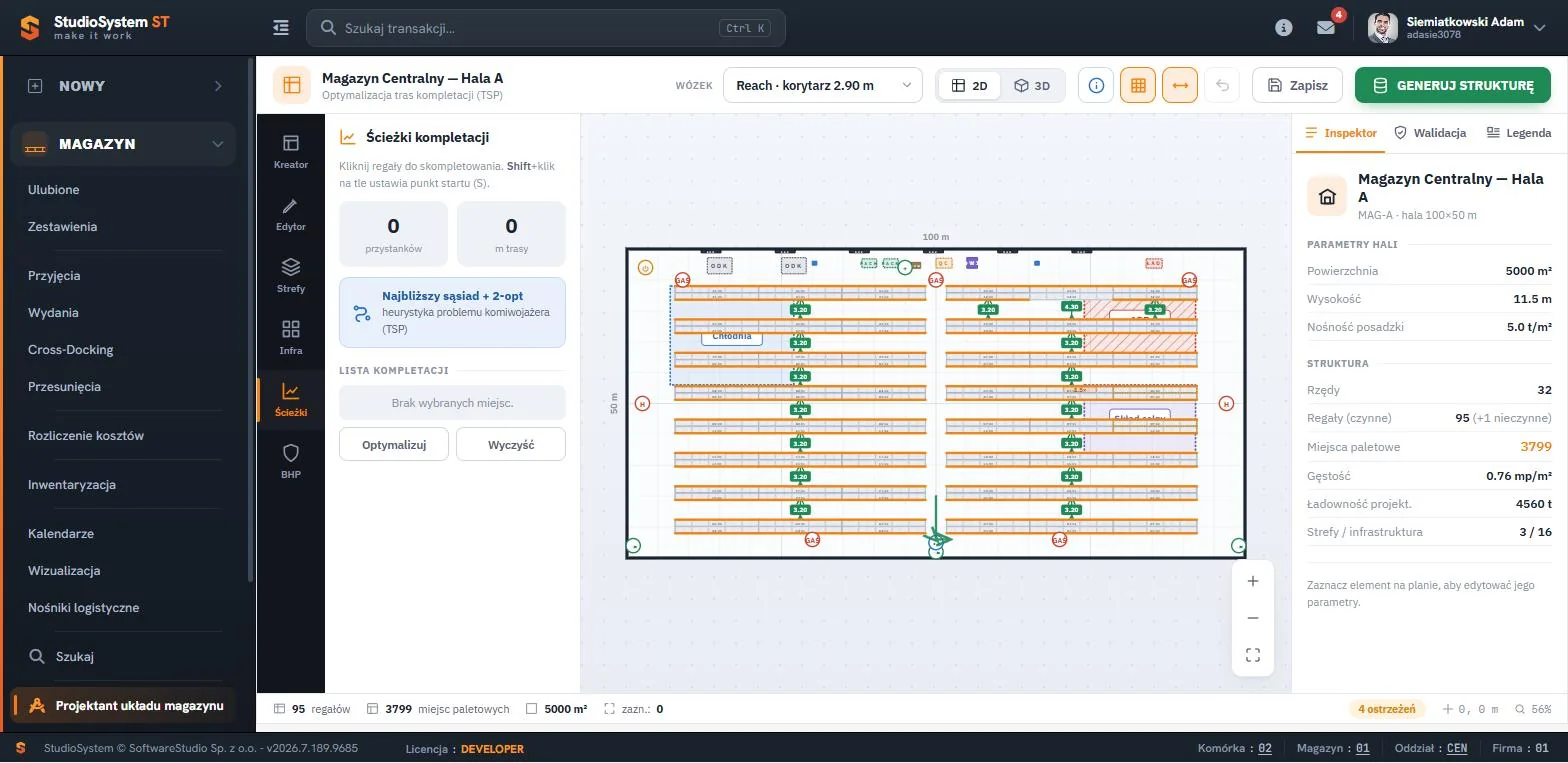
Task: Click the Zapisz save button
Action: pyautogui.click(x=1298, y=85)
